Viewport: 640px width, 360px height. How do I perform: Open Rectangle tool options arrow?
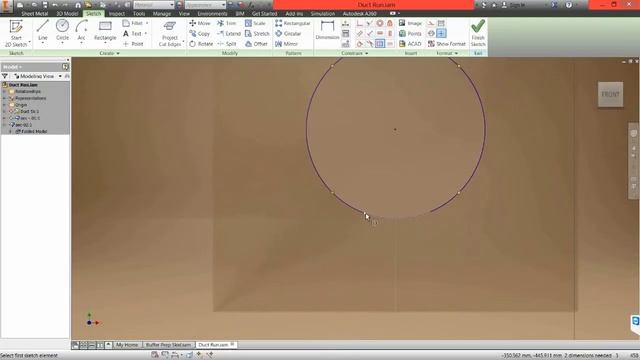pos(105,43)
